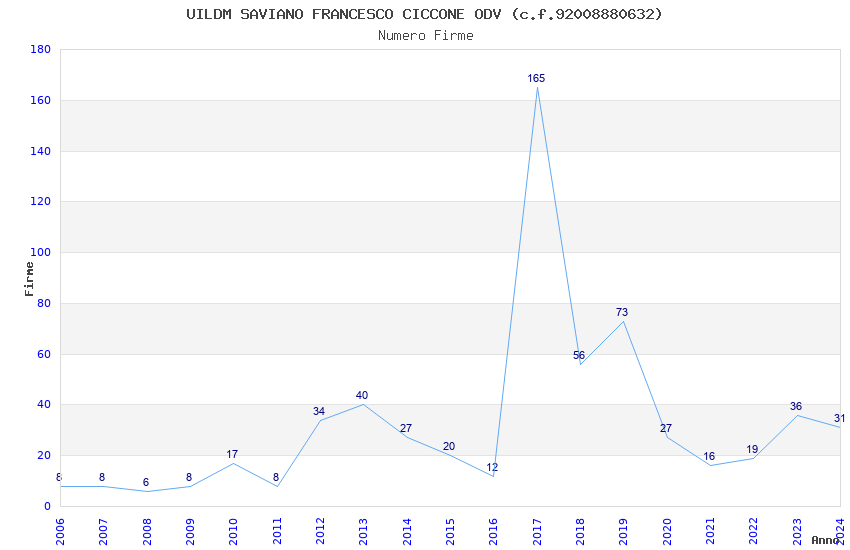Viewport: 850px width, 550px height.
Task: Click the 40 data label for 2013
Action: [x=362, y=396]
